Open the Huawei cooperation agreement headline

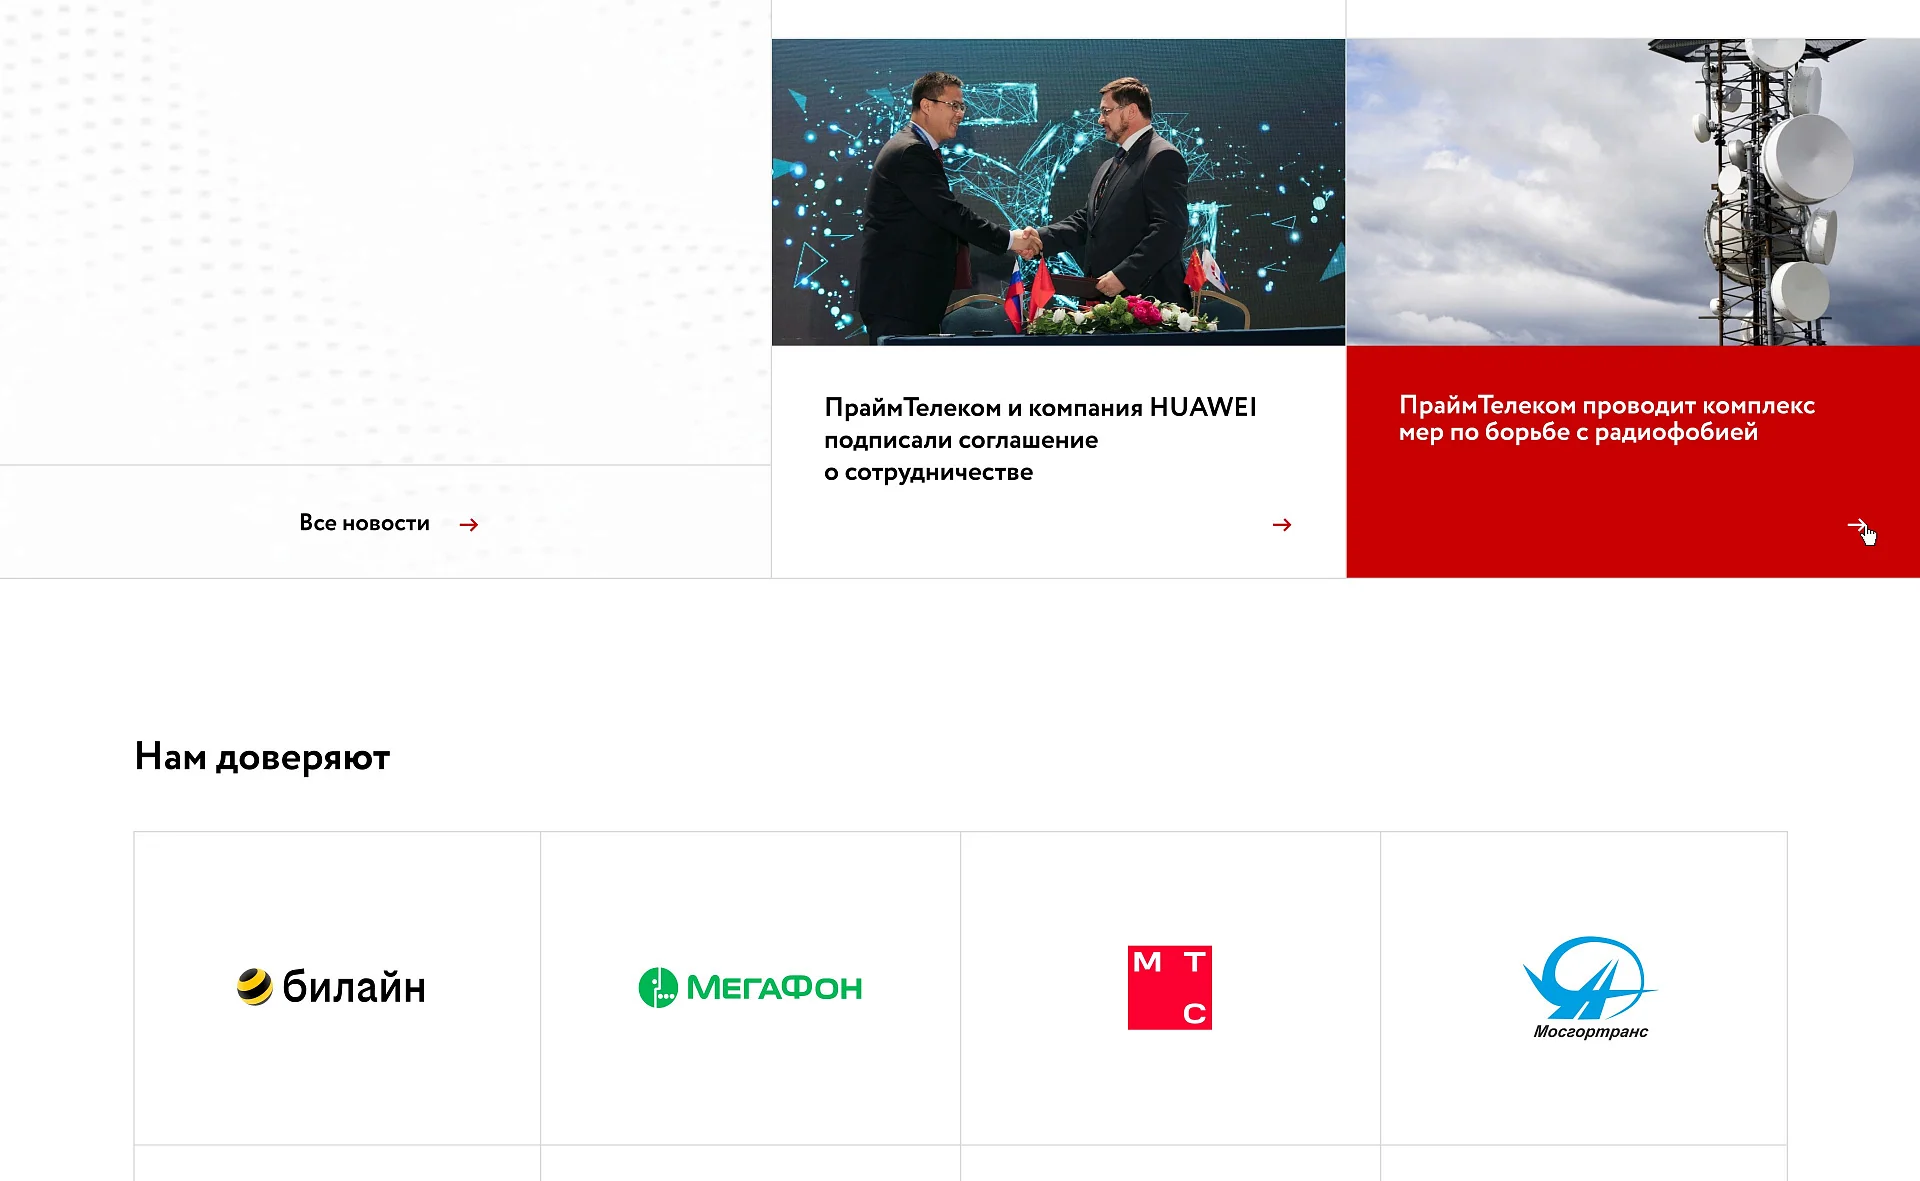[x=1040, y=440]
